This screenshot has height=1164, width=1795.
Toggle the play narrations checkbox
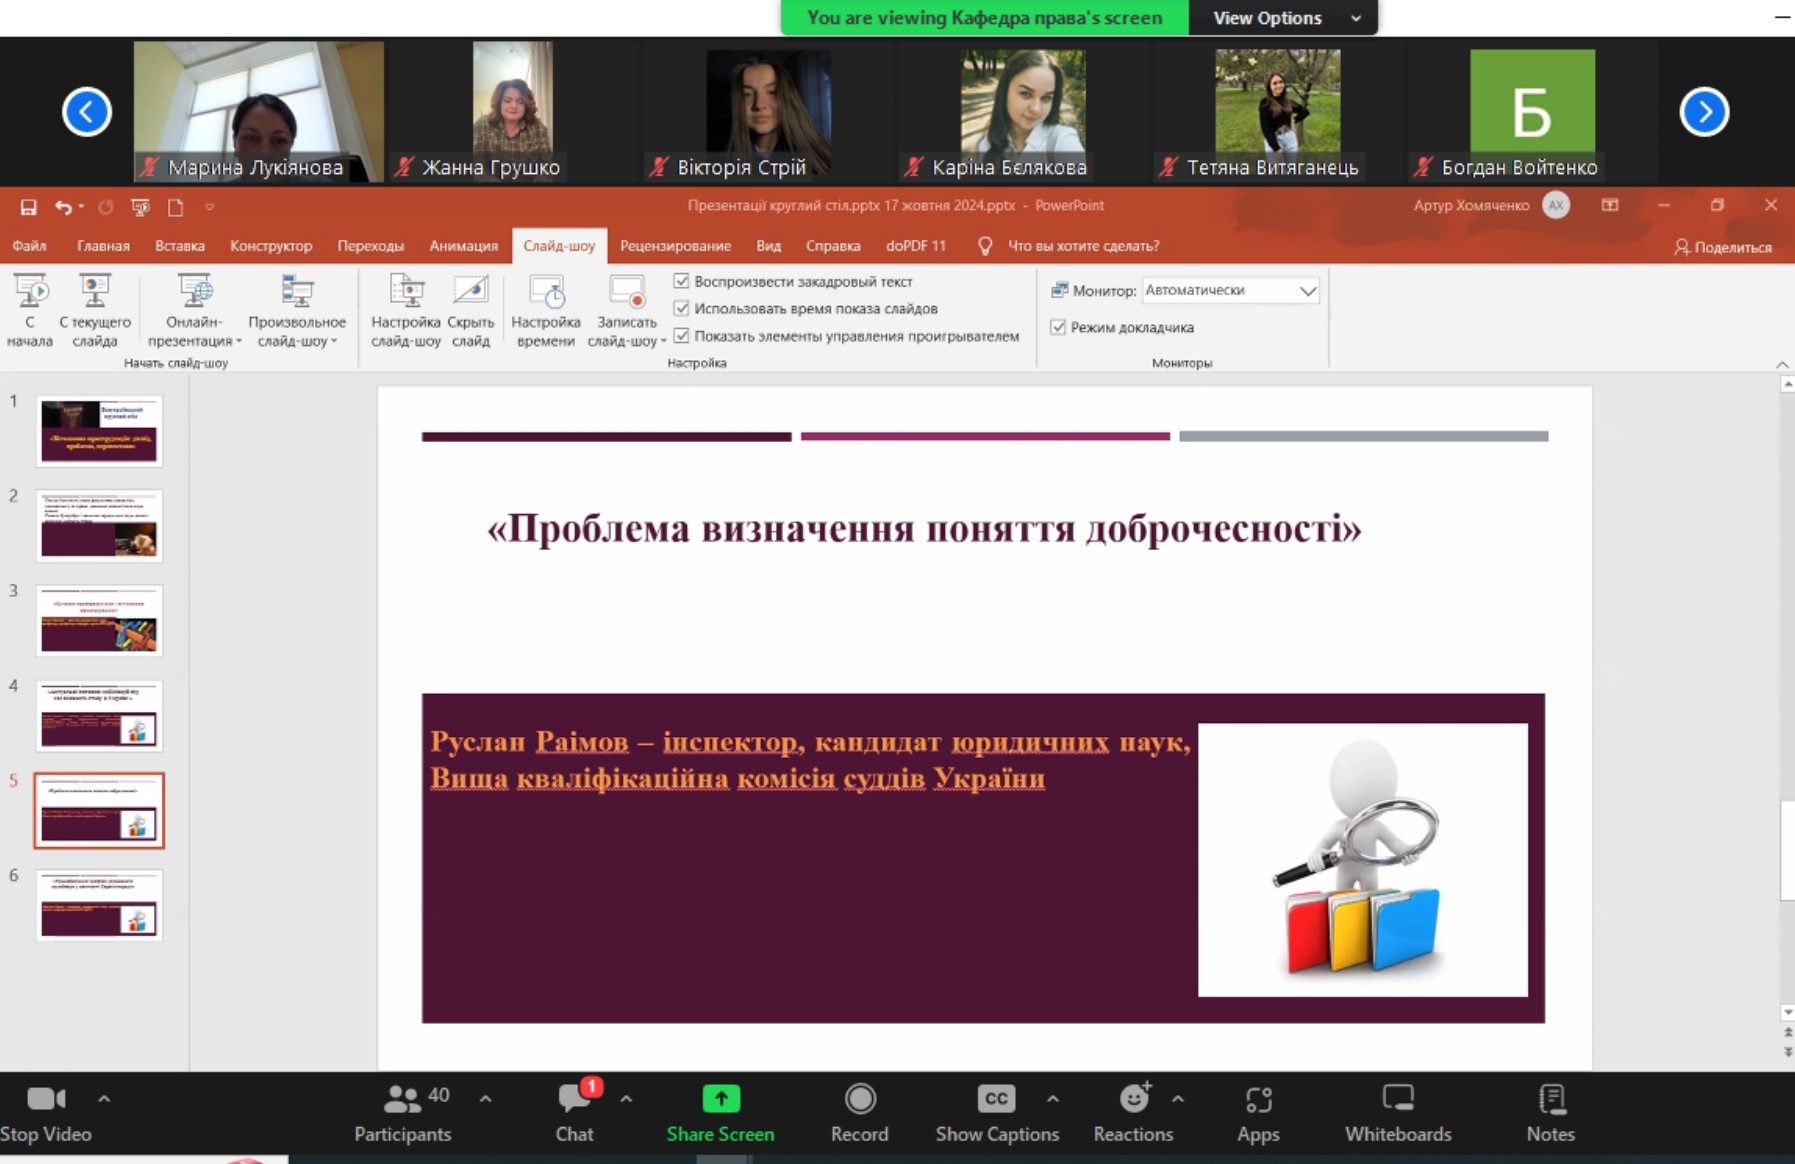(682, 281)
